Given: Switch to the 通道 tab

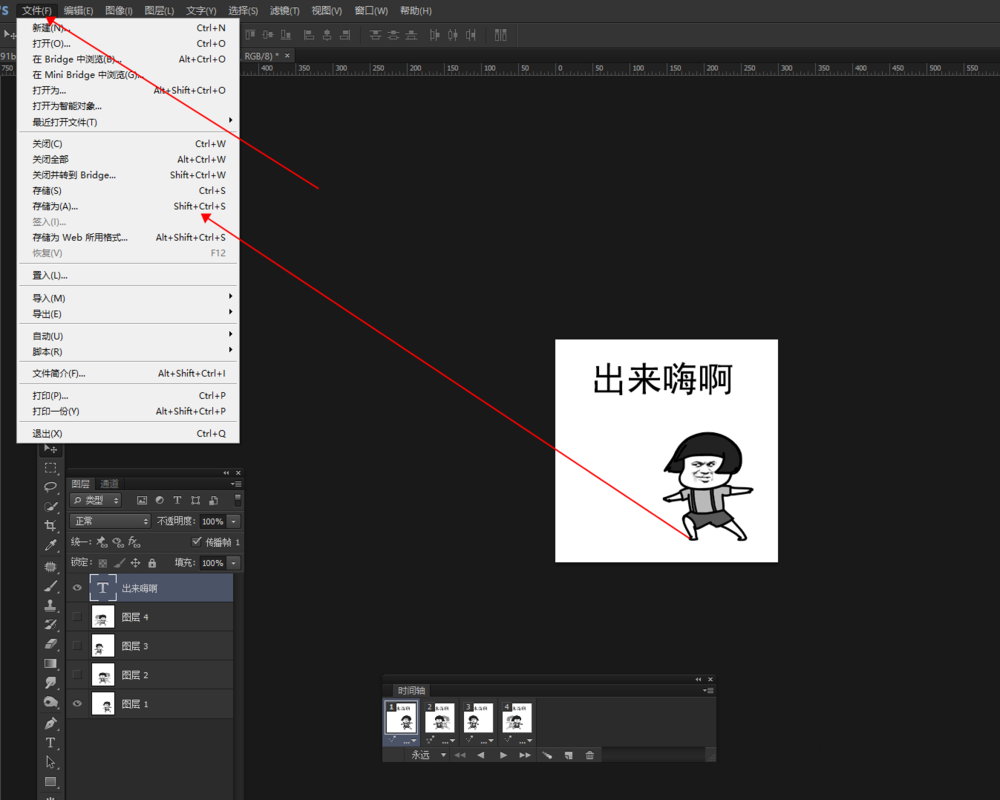Looking at the screenshot, I should [x=109, y=484].
